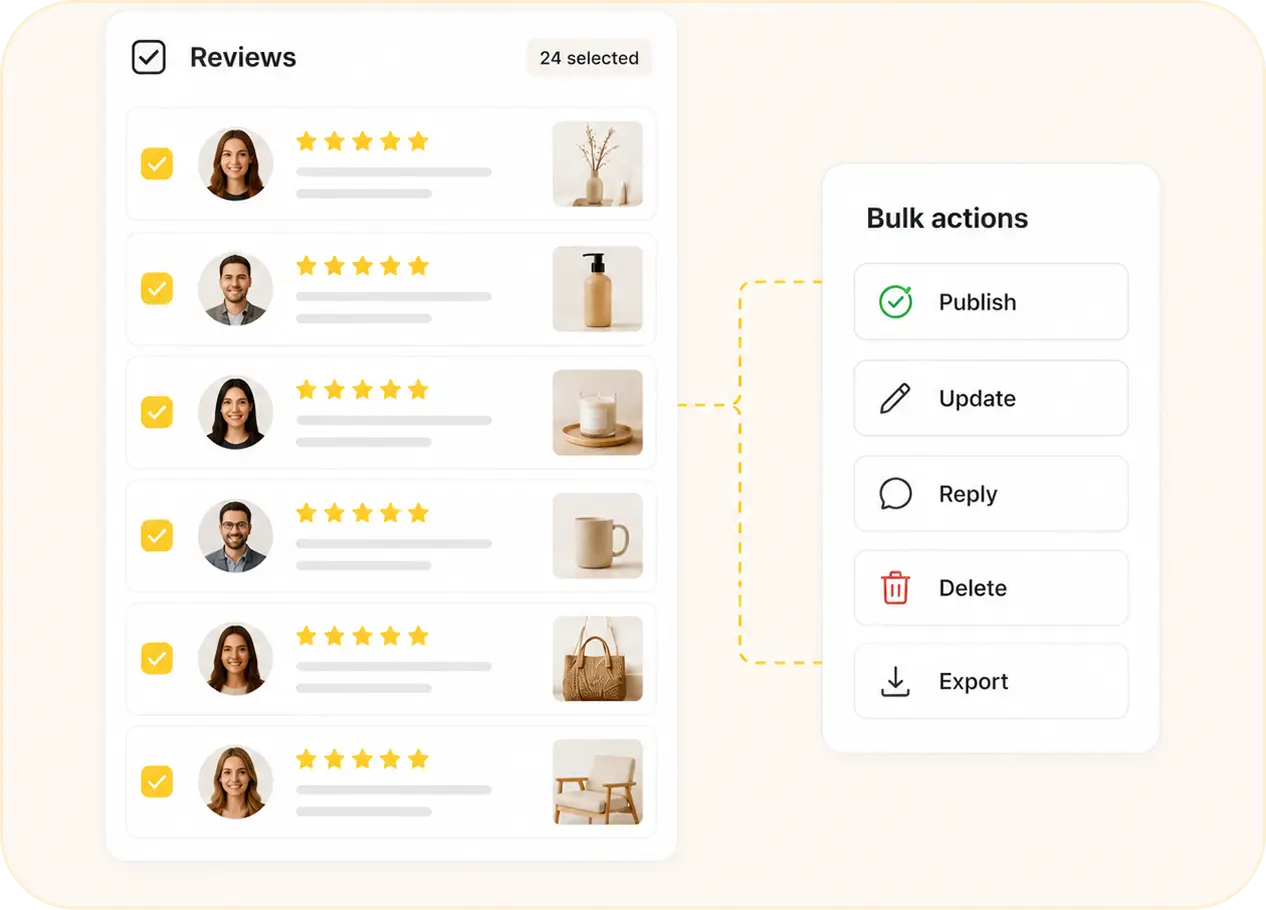Open the woven bag product photo
Image resolution: width=1266 pixels, height=910 pixels.
pyautogui.click(x=598, y=659)
